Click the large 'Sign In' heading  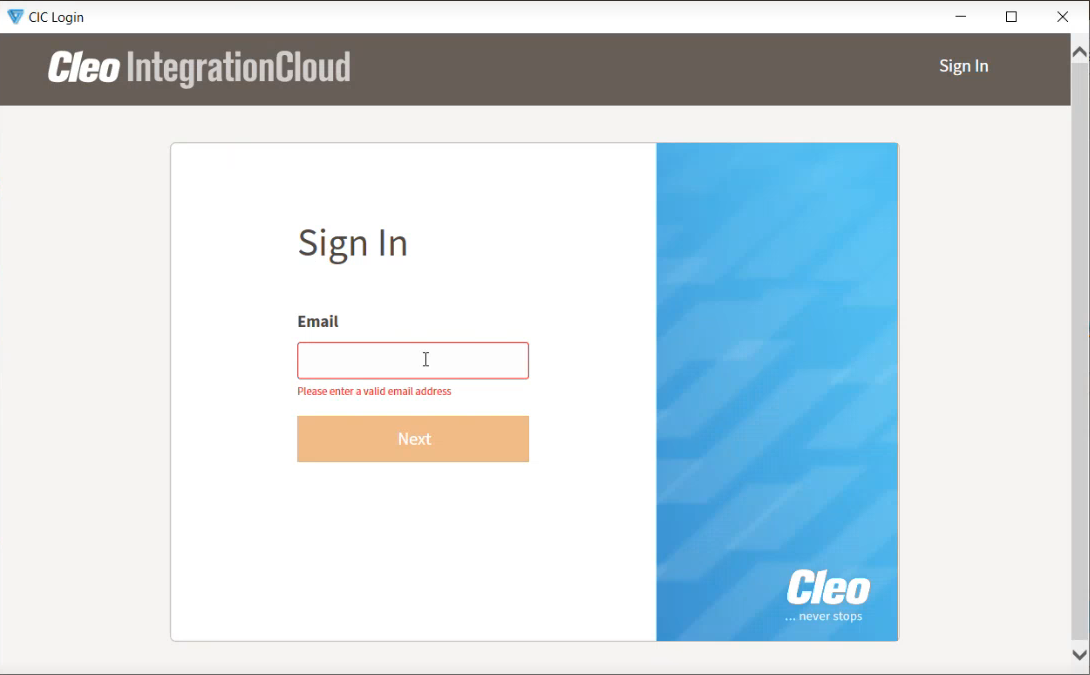point(352,243)
